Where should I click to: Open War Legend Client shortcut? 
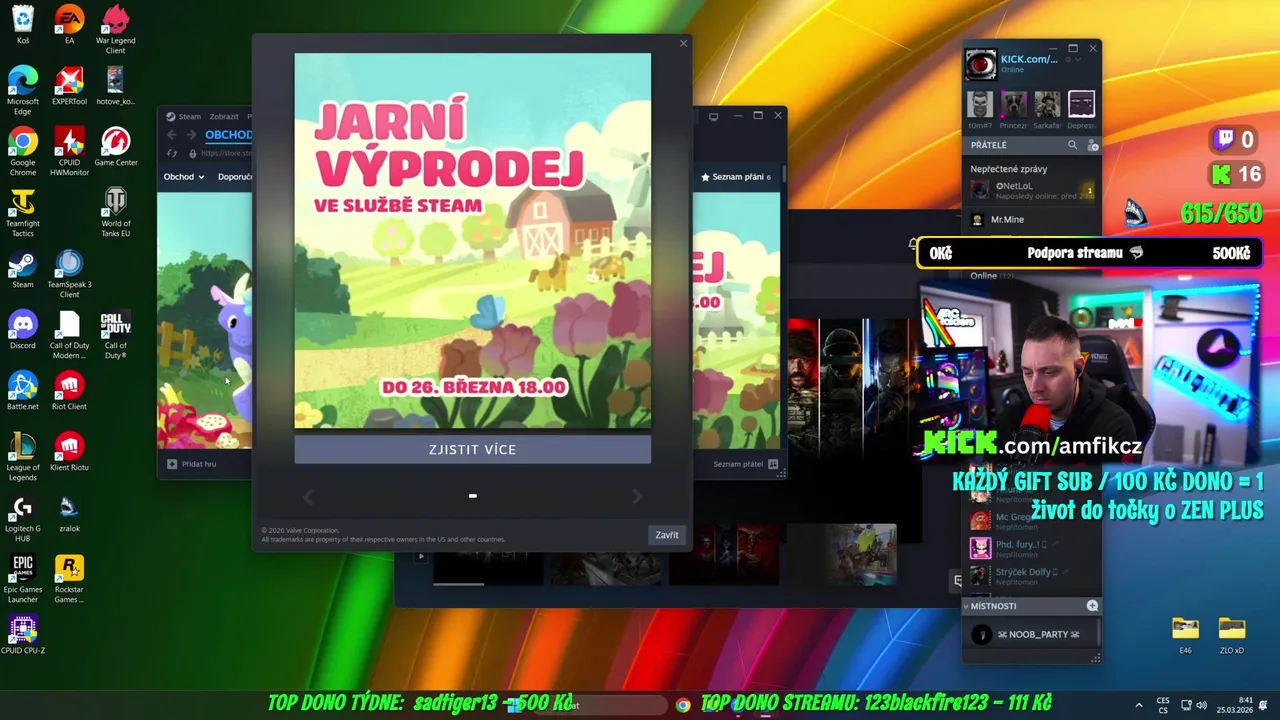pos(115,30)
